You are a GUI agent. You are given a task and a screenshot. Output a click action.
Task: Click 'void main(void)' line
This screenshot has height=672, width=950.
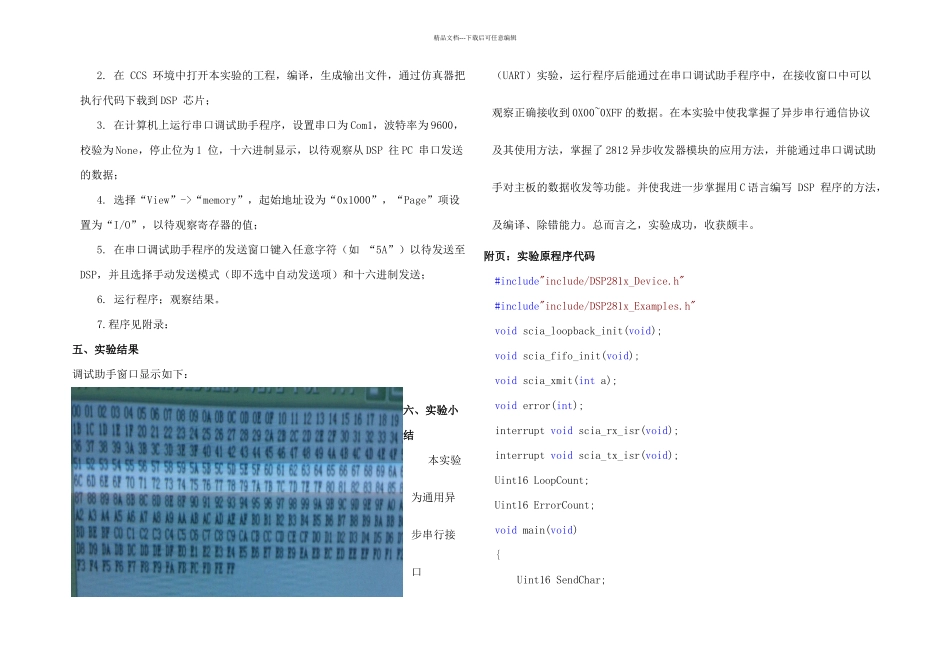(x=536, y=530)
